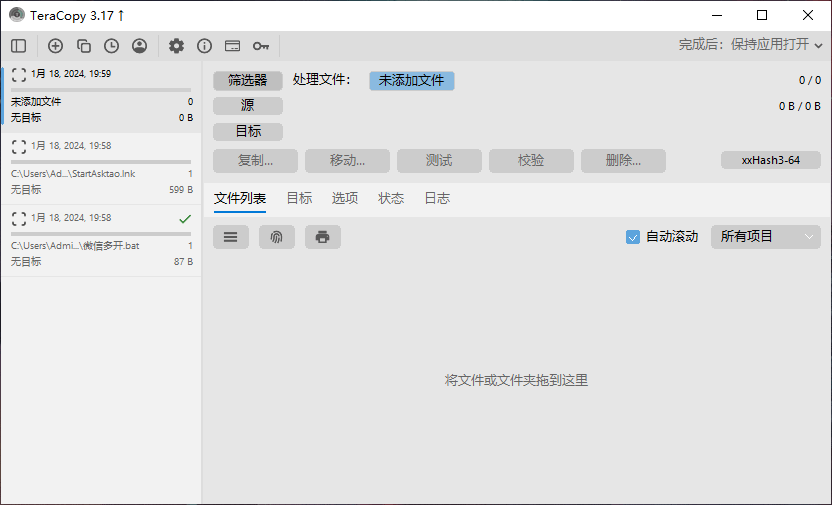Click the printer icon
Screen dimensions: 832x505
coord(323,237)
